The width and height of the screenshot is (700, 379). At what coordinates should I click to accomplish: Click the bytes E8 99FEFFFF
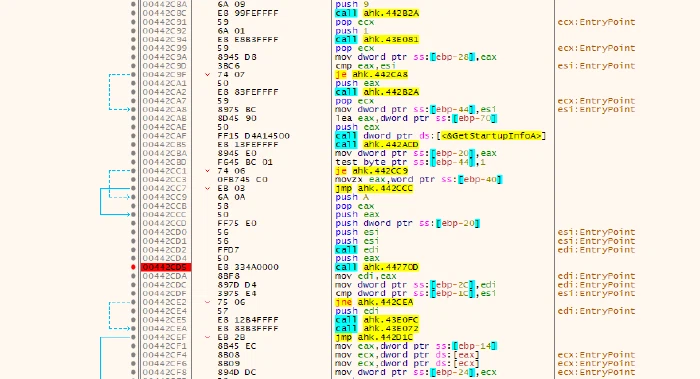click(x=248, y=13)
